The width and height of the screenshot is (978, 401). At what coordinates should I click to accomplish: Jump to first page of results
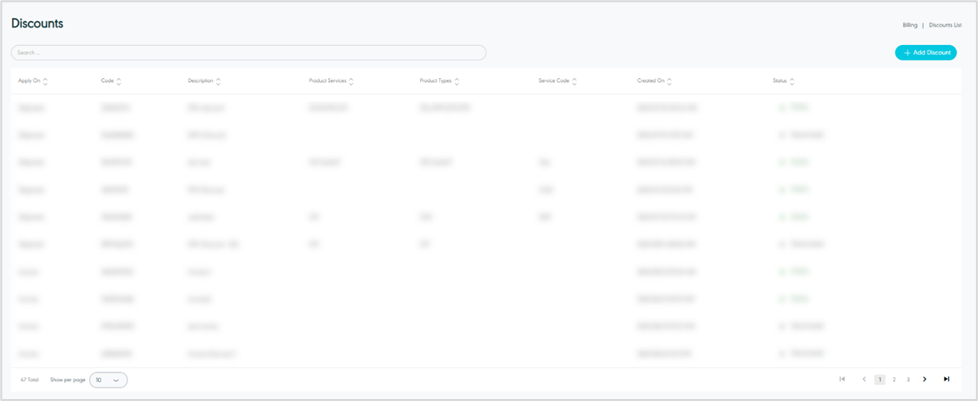coord(842,380)
